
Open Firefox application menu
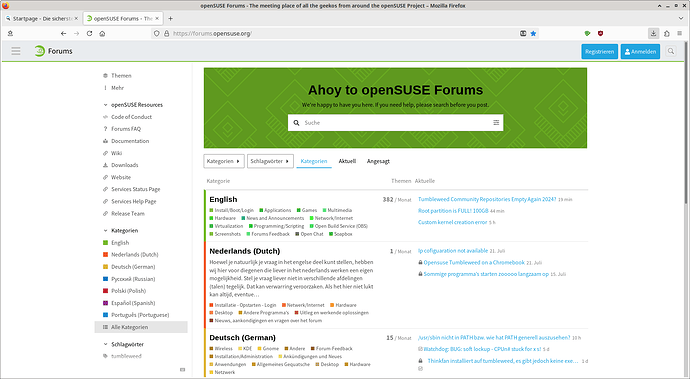click(679, 33)
